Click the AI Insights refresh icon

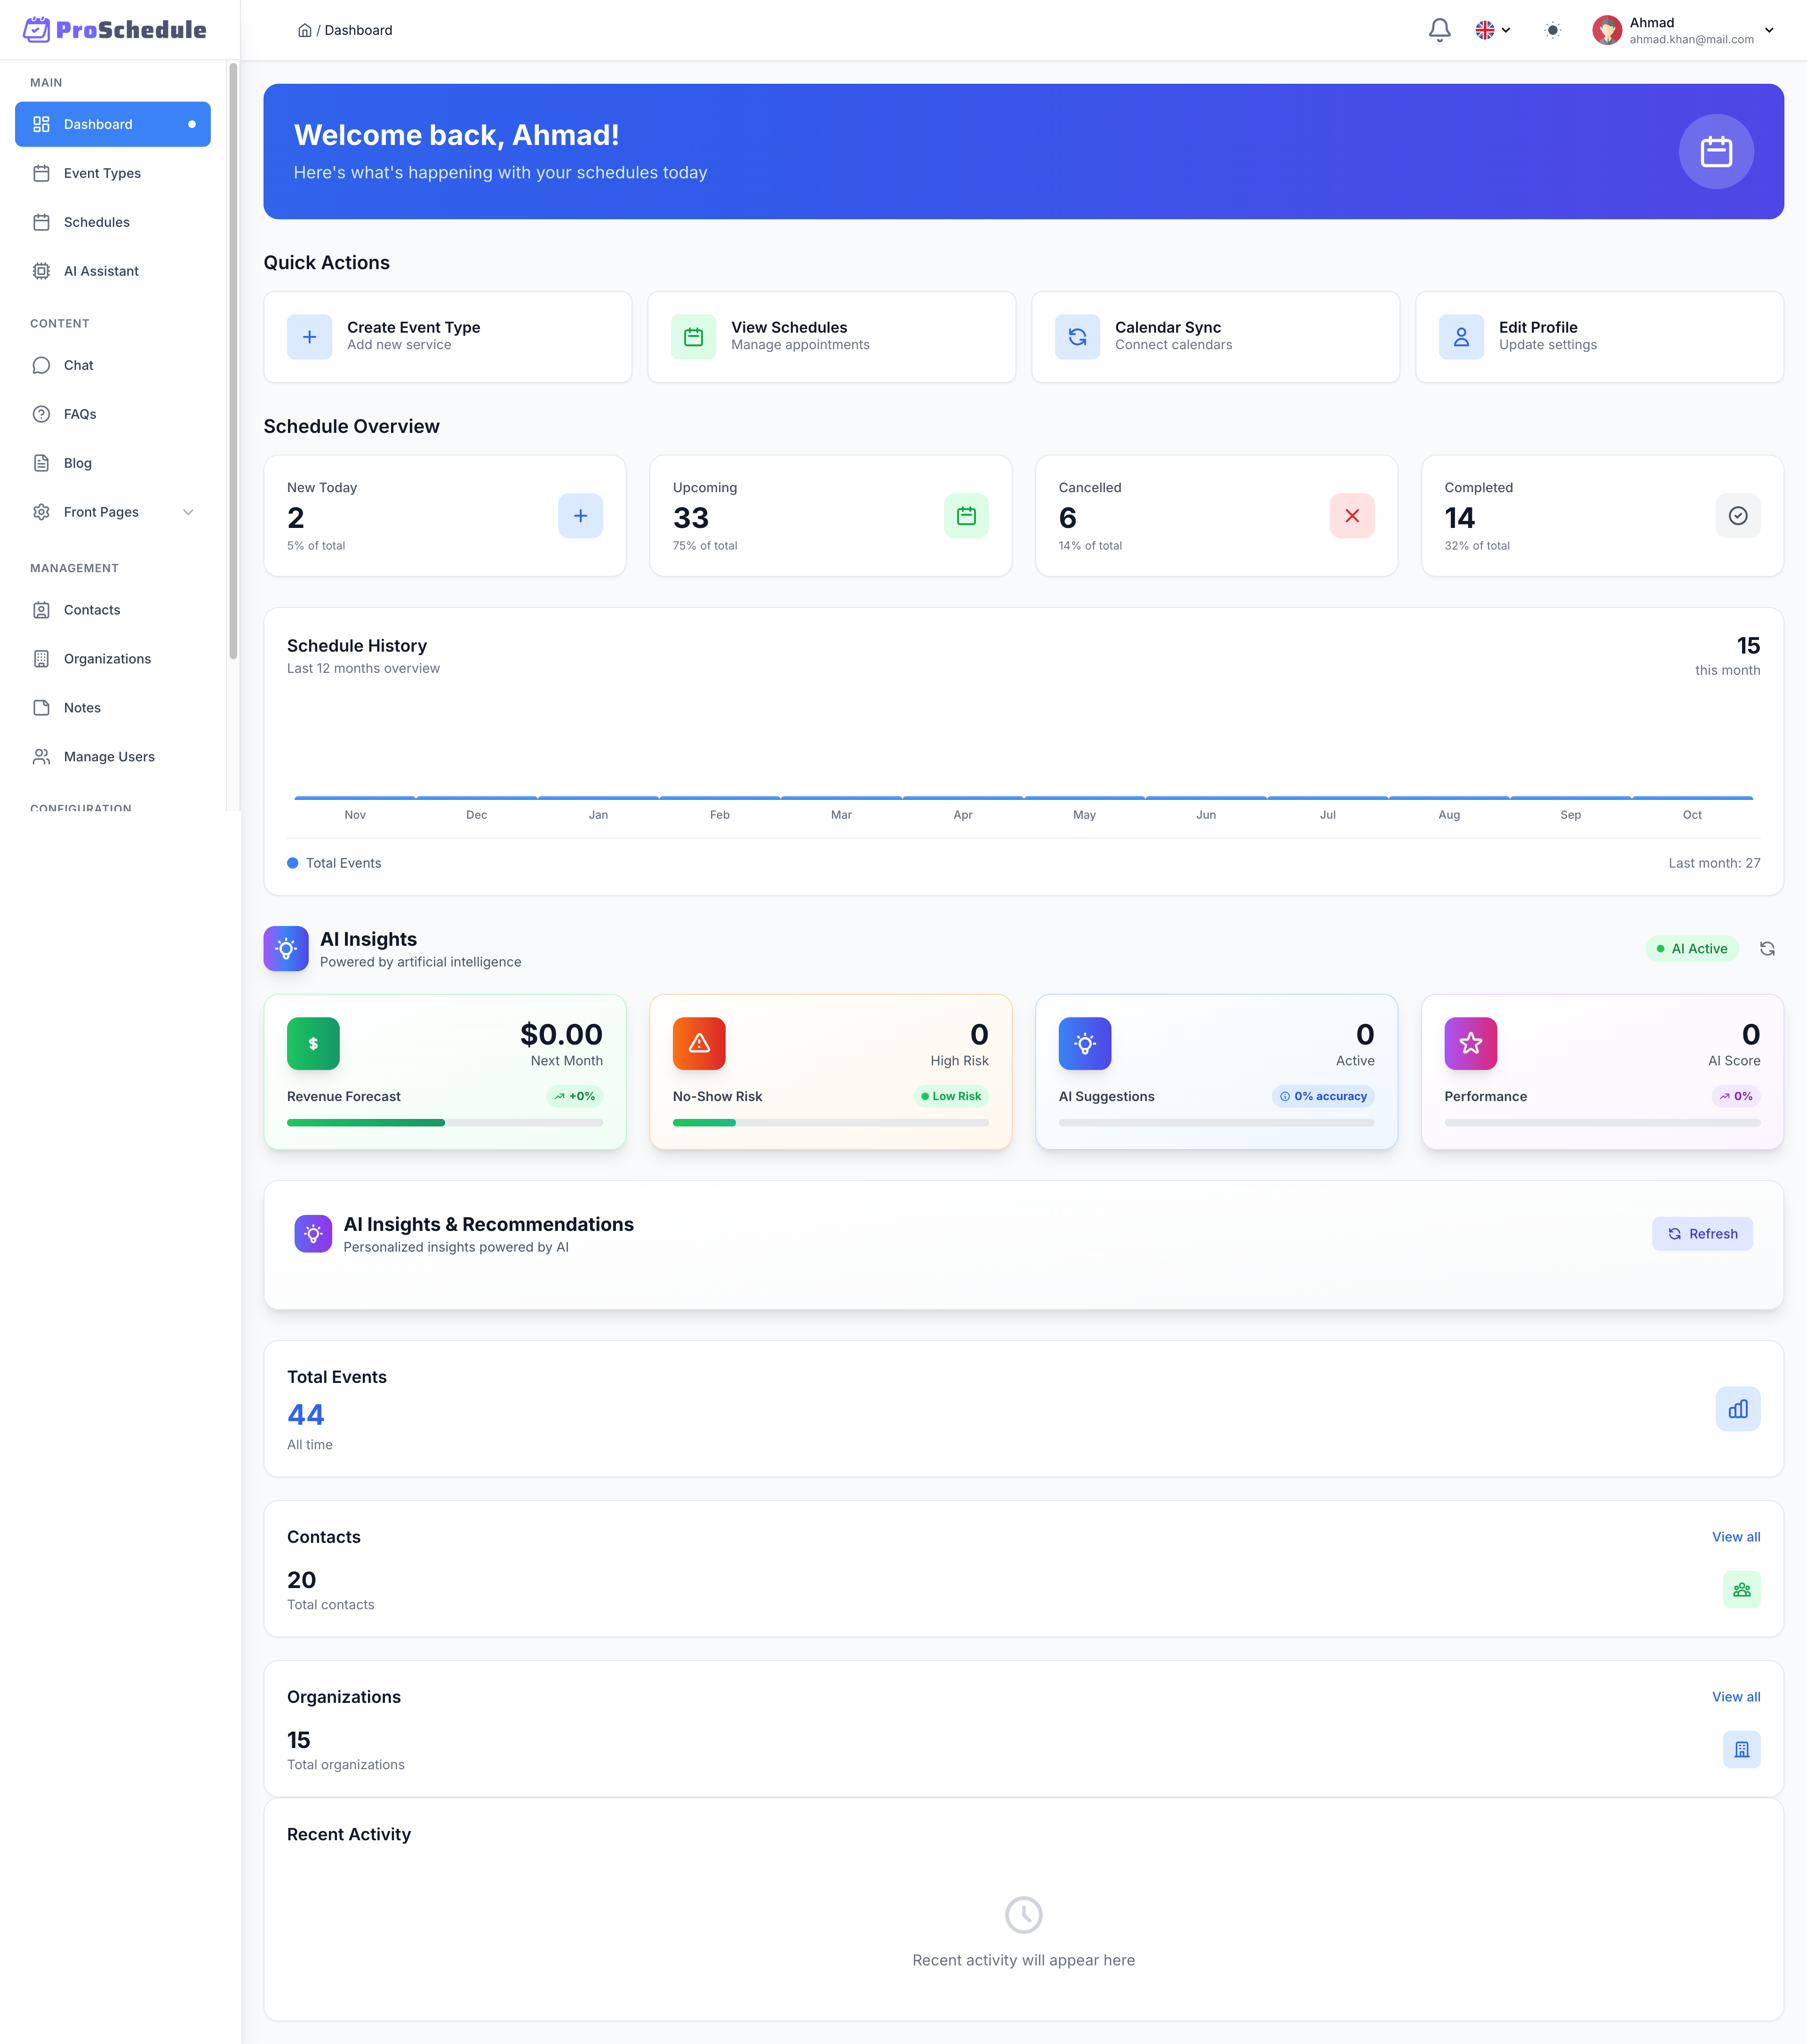coord(1767,949)
